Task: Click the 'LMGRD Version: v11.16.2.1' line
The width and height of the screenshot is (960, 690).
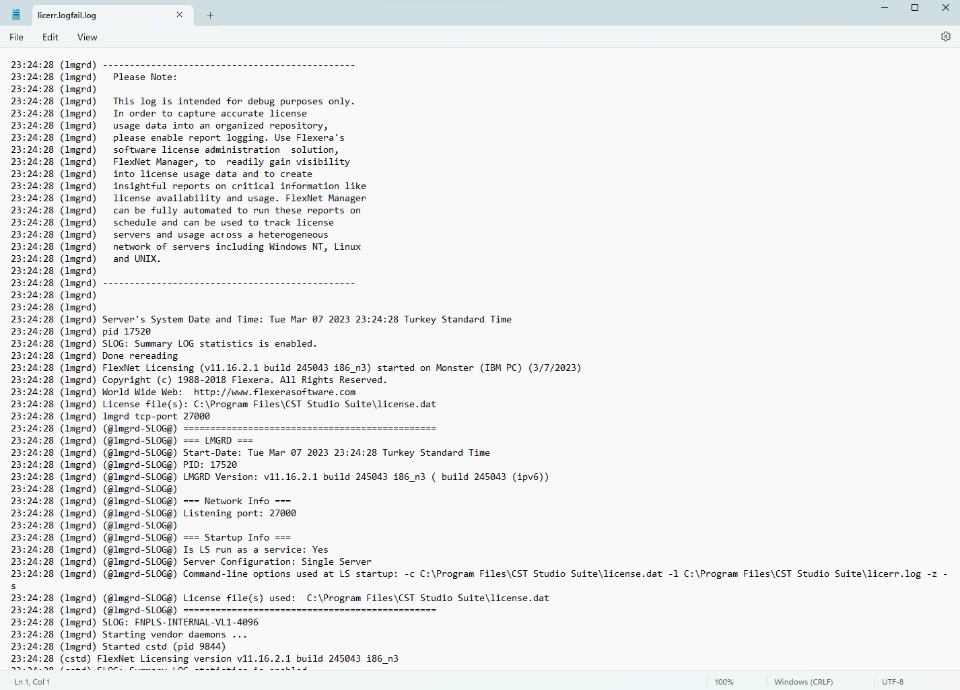Action: (x=366, y=476)
